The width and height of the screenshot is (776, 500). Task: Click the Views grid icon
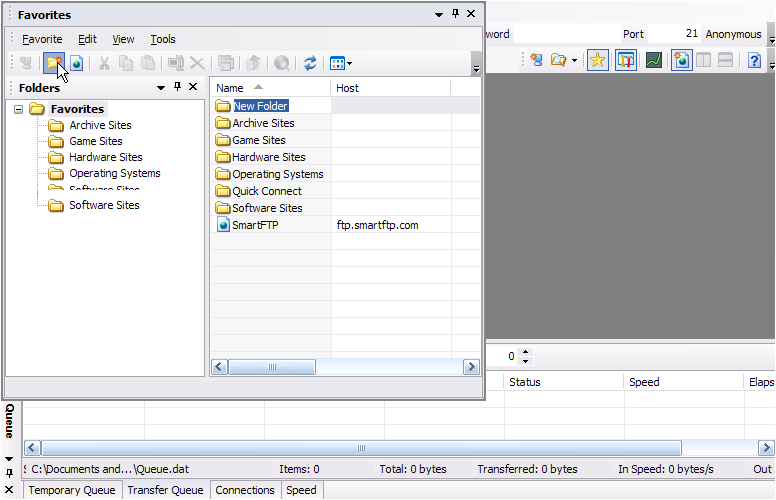coord(337,63)
